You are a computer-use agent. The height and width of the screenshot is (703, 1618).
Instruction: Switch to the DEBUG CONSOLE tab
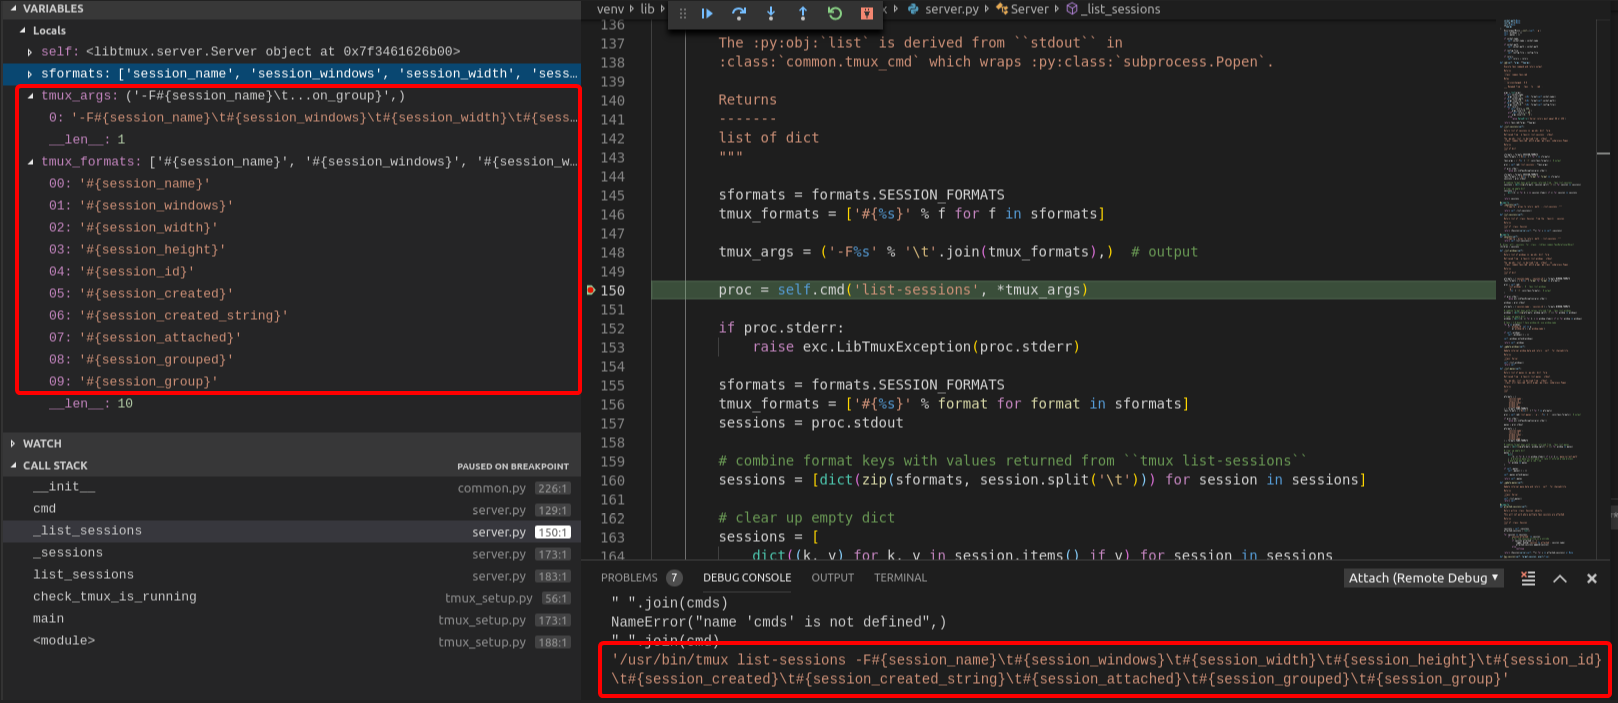(747, 578)
